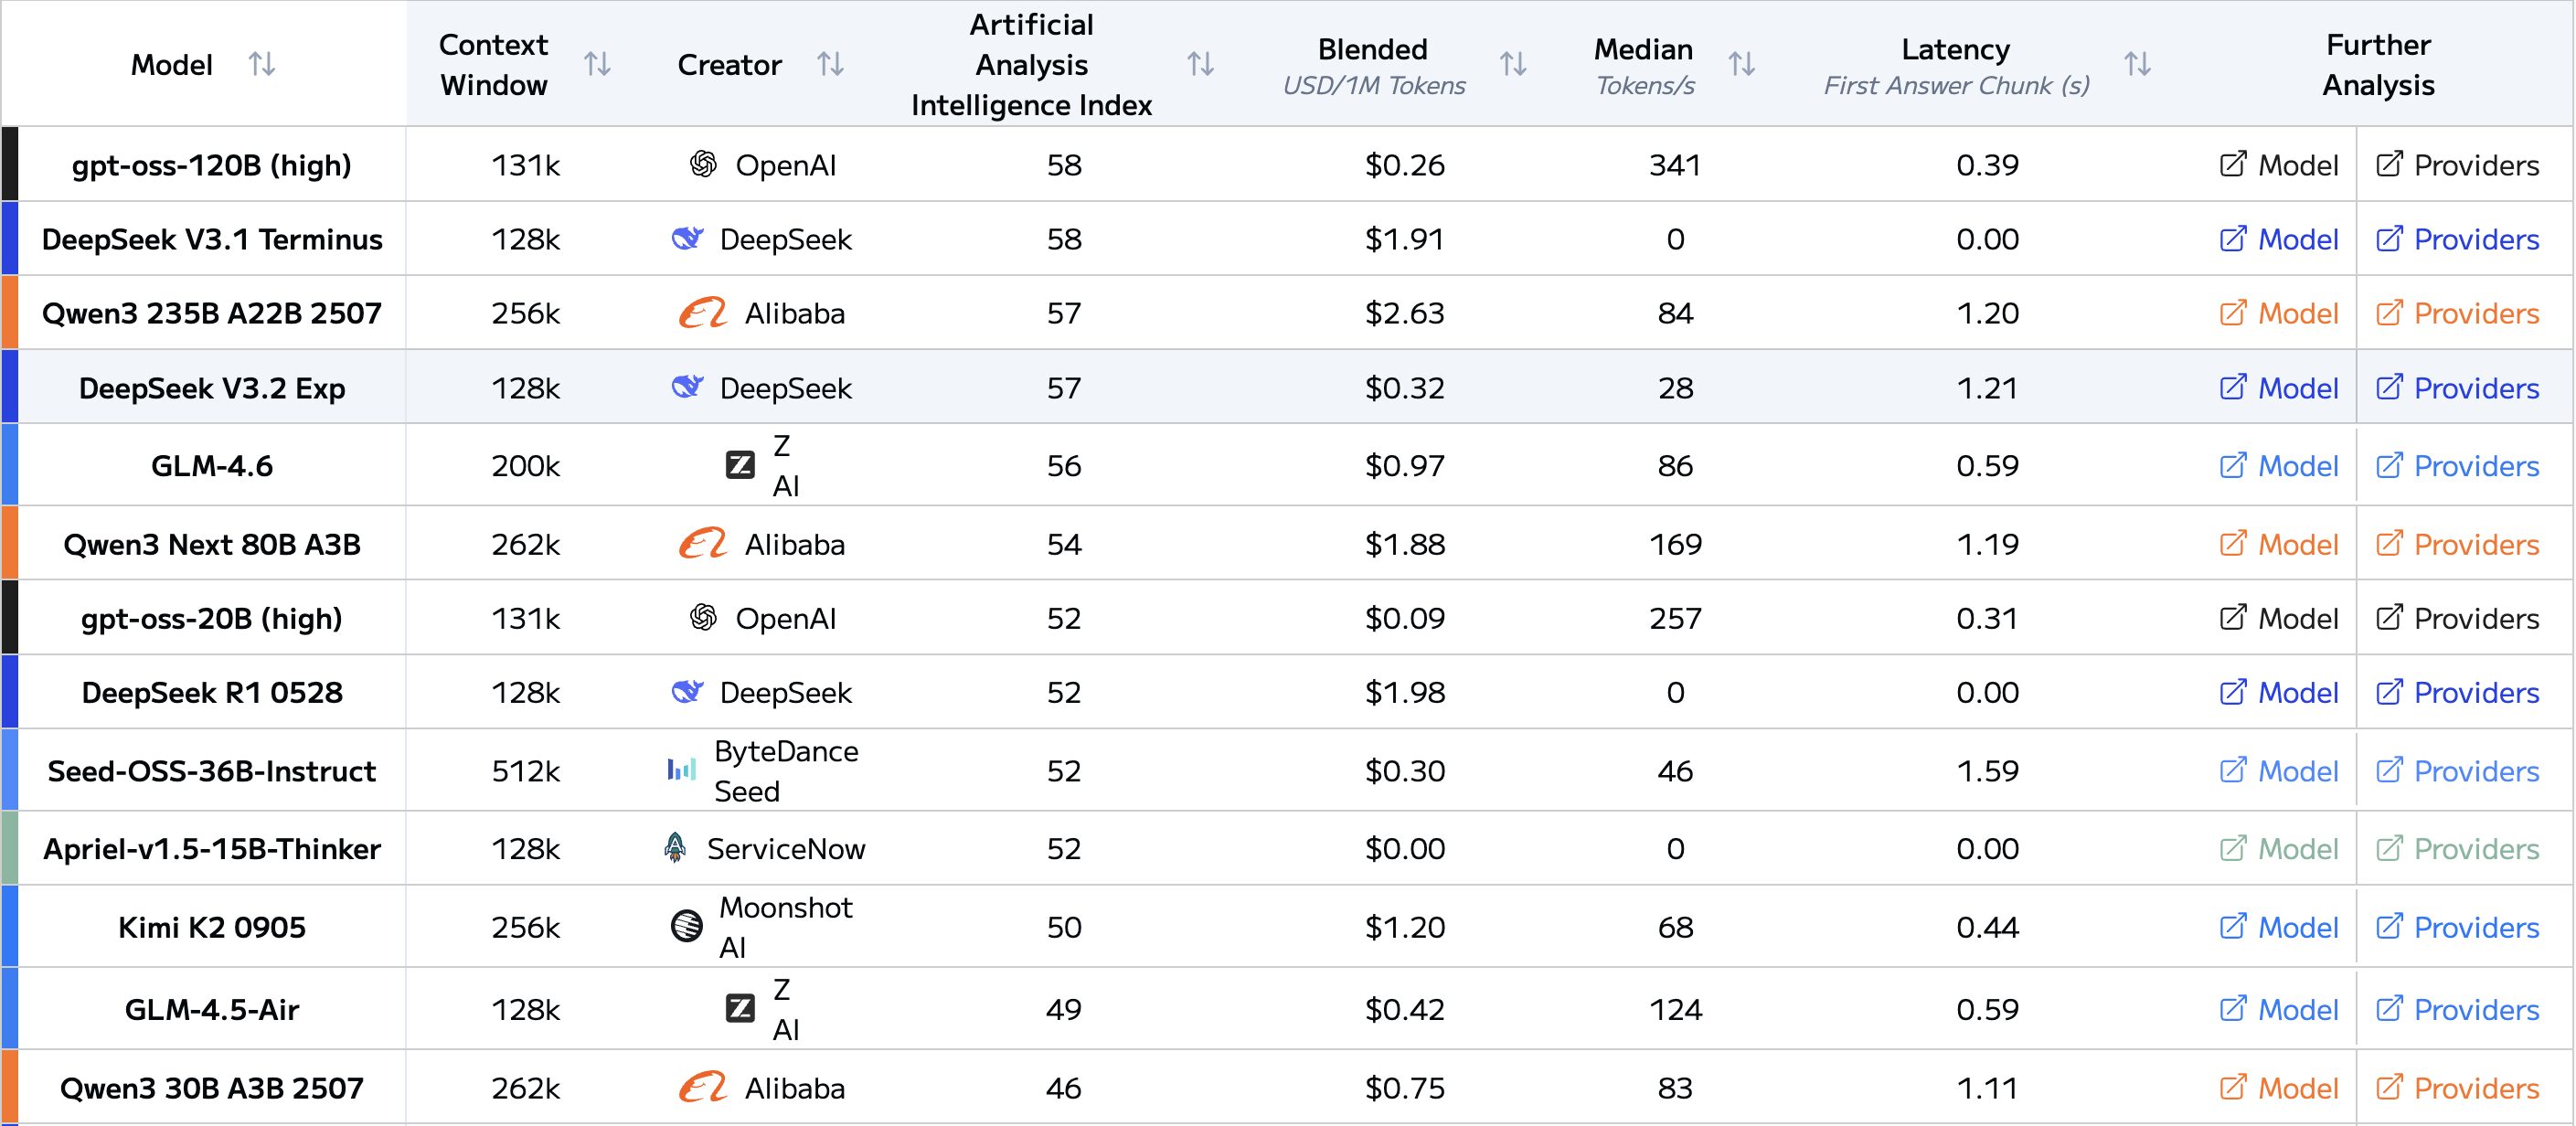Sort by Median Tokens/s arrows icon
Screen dimensions: 2576x1126
pos(1742,64)
